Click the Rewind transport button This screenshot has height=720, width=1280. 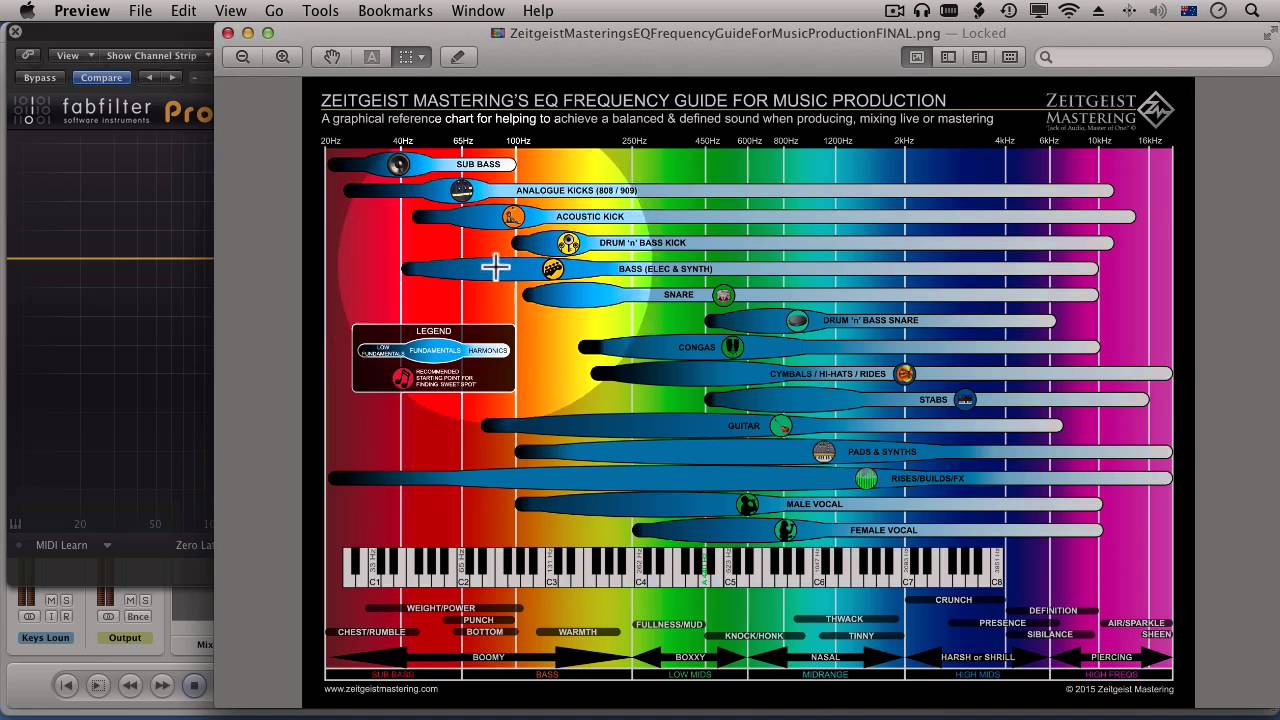(x=129, y=685)
